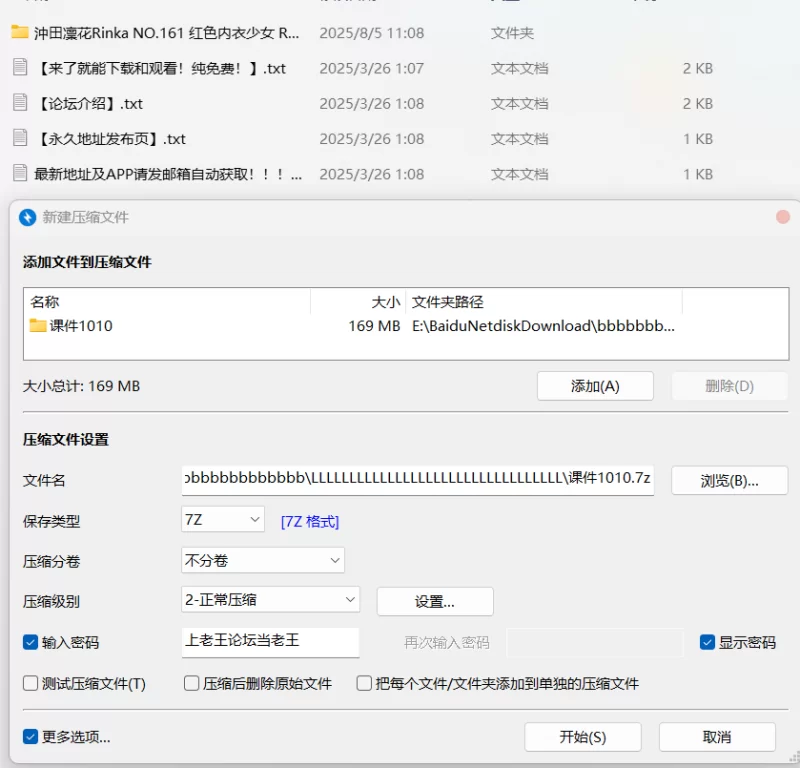The image size is (800, 768).
Task: Click the 1 KB size of 【永久地址发布页】.txt
Action: 697,139
